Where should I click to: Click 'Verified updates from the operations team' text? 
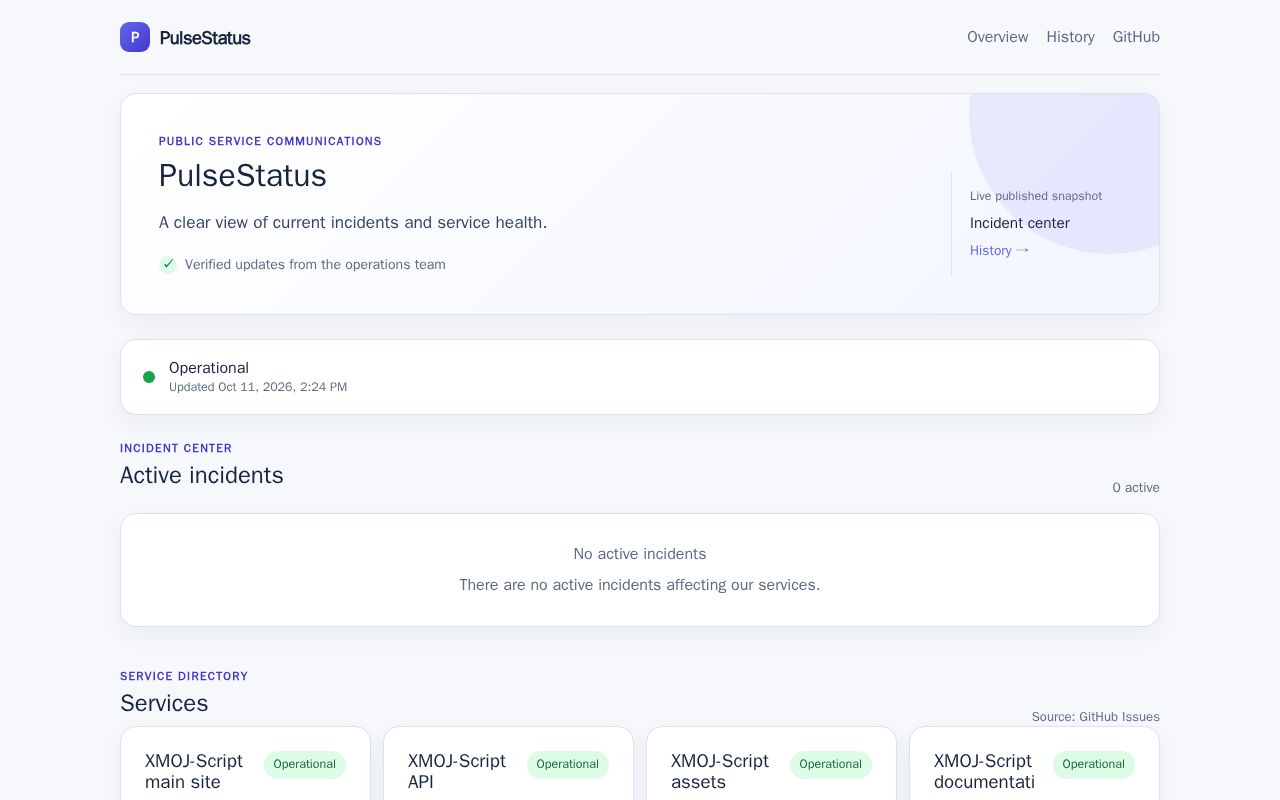[315, 264]
